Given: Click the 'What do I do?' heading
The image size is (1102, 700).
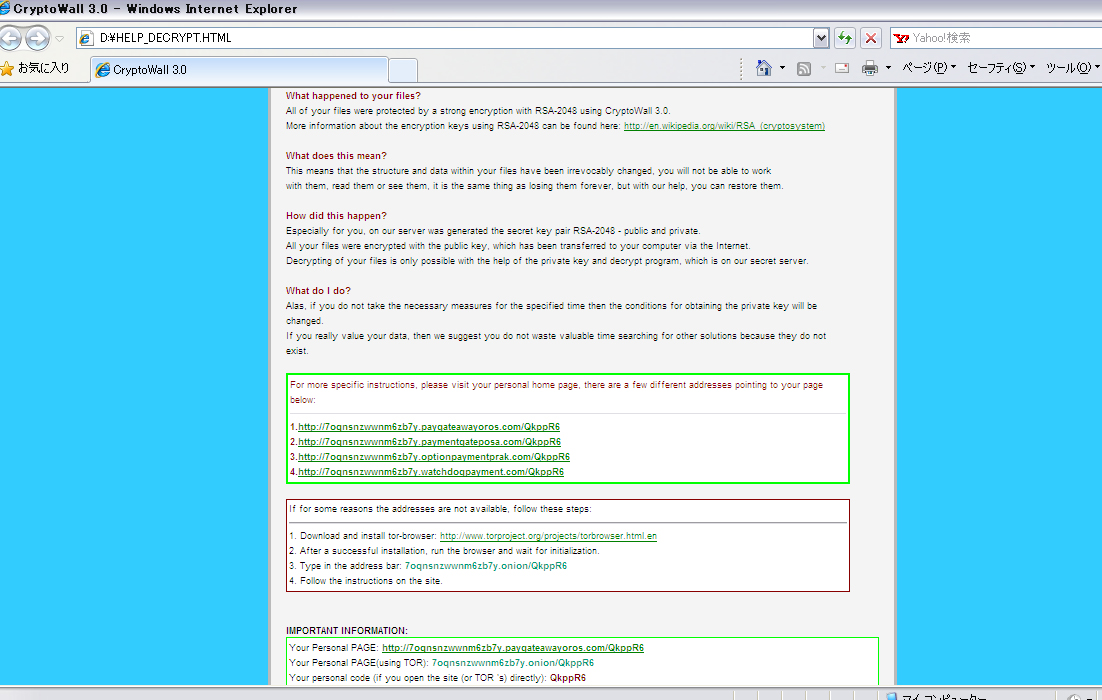Looking at the screenshot, I should [x=318, y=291].
